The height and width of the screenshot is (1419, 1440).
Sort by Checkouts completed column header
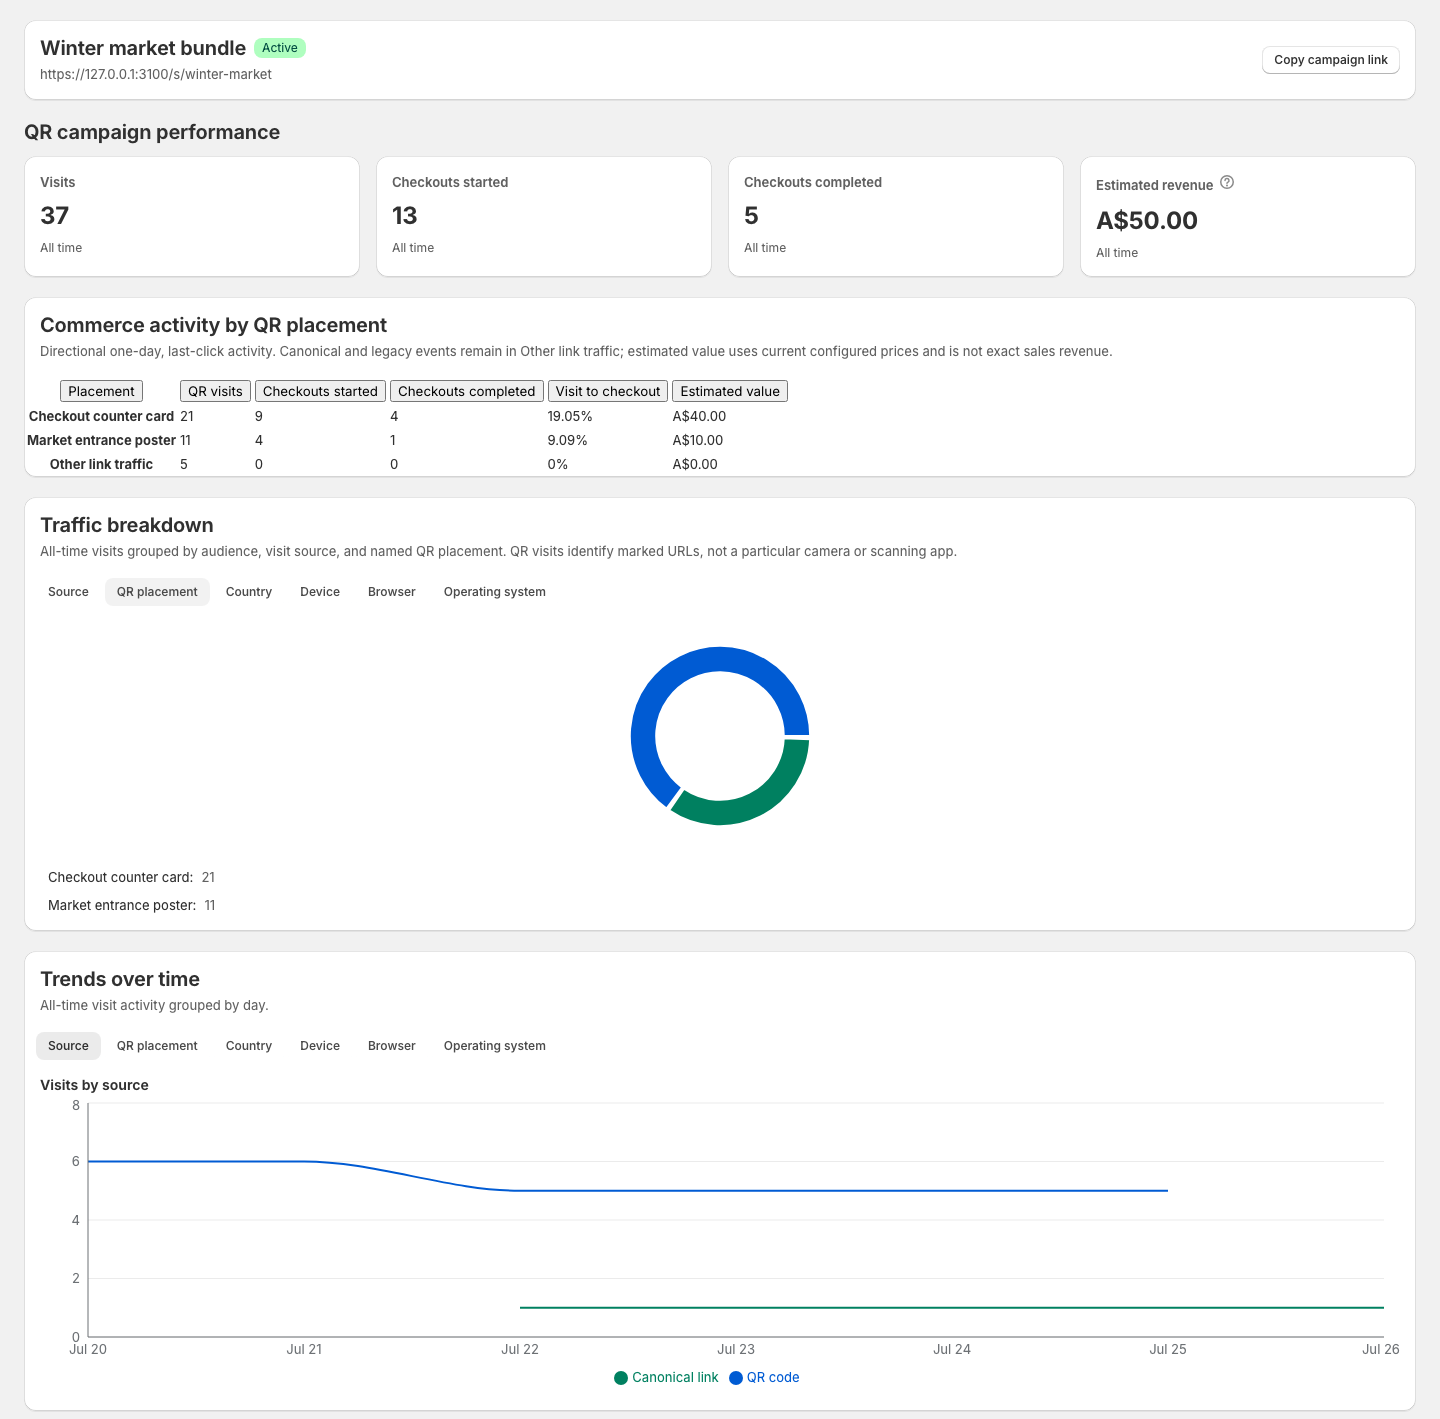tap(467, 391)
